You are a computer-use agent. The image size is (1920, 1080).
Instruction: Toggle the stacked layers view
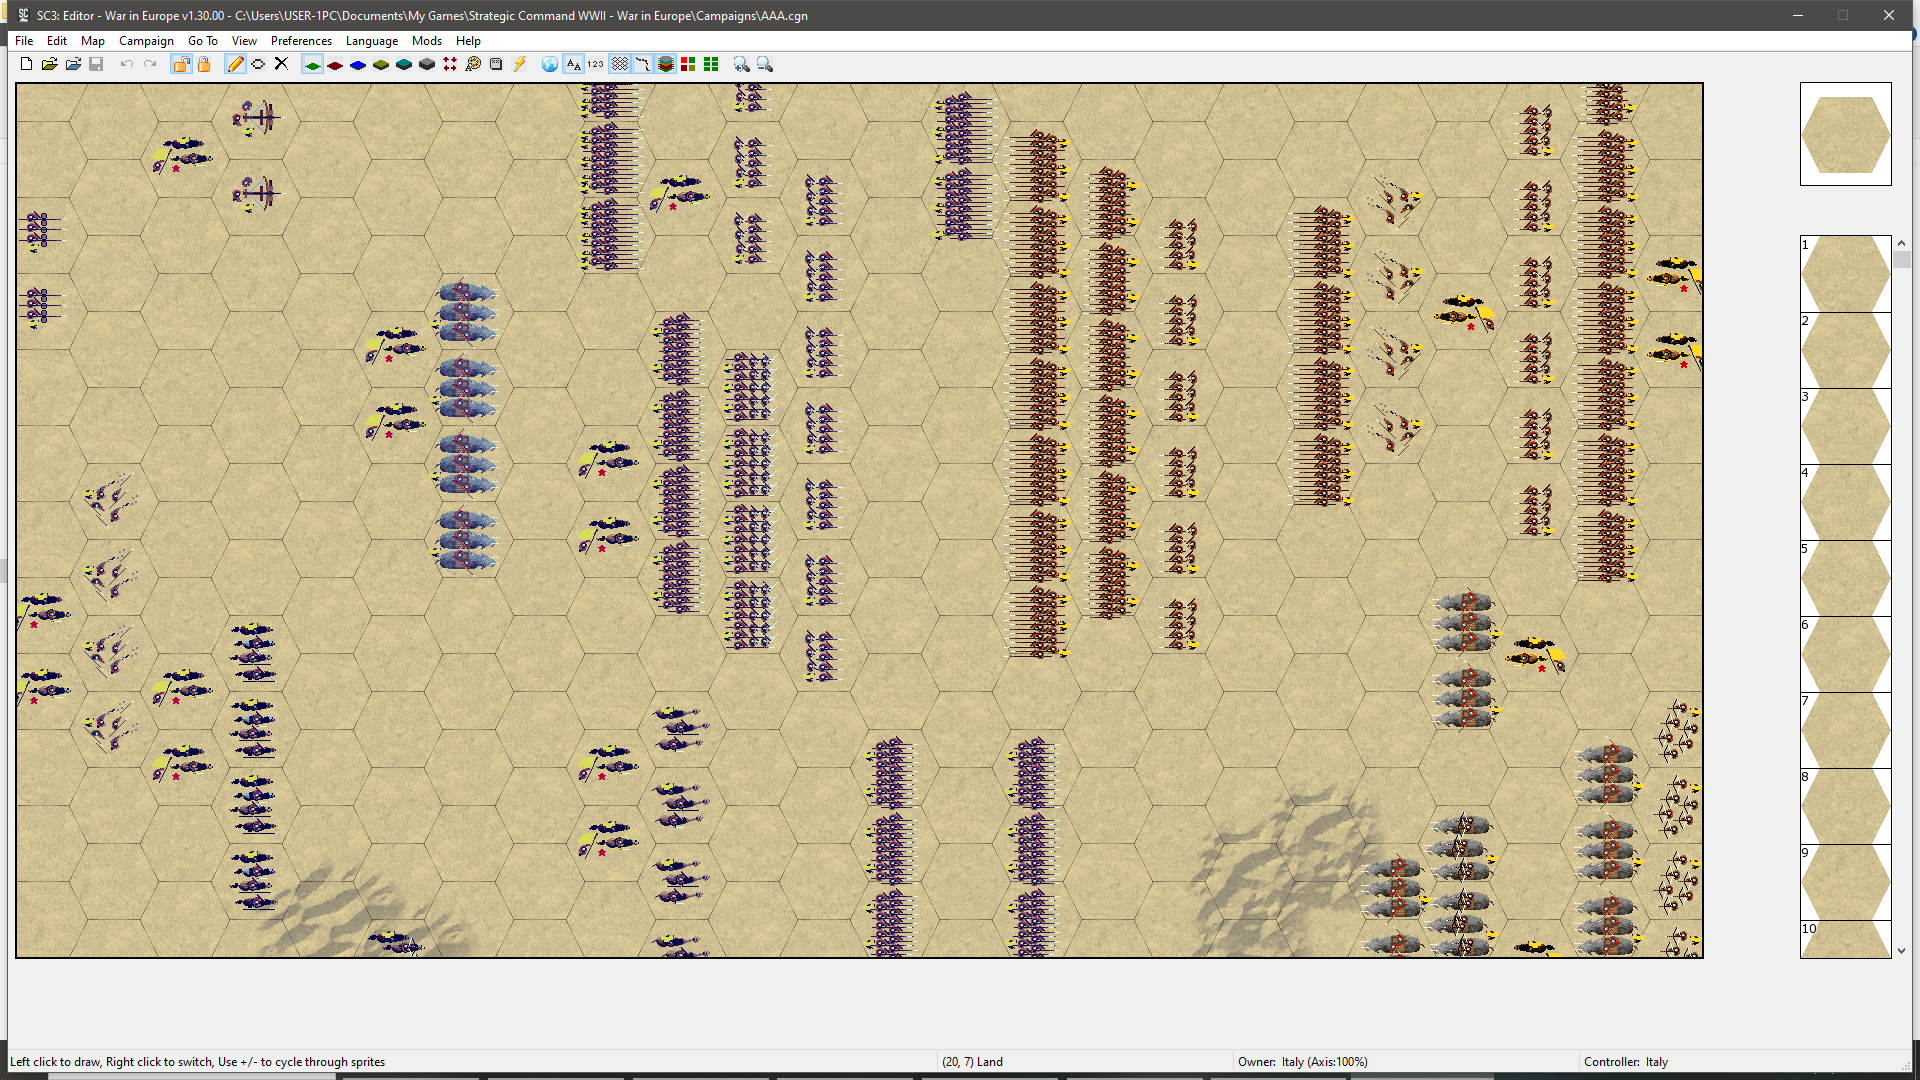pyautogui.click(x=666, y=64)
